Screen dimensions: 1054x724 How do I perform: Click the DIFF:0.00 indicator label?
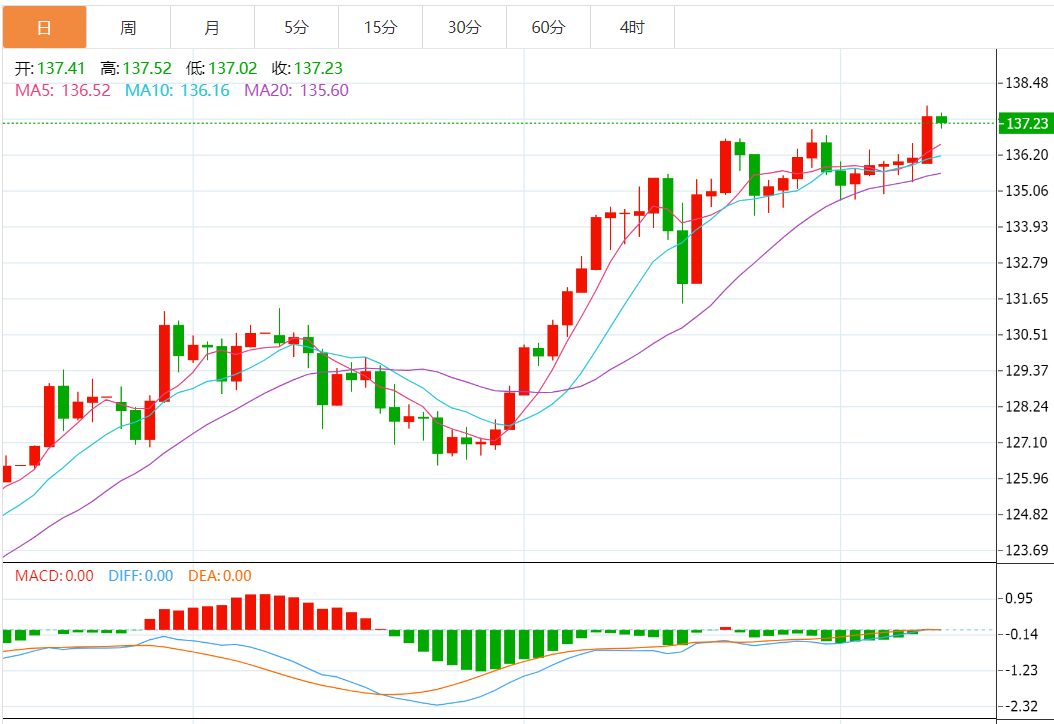click(141, 575)
